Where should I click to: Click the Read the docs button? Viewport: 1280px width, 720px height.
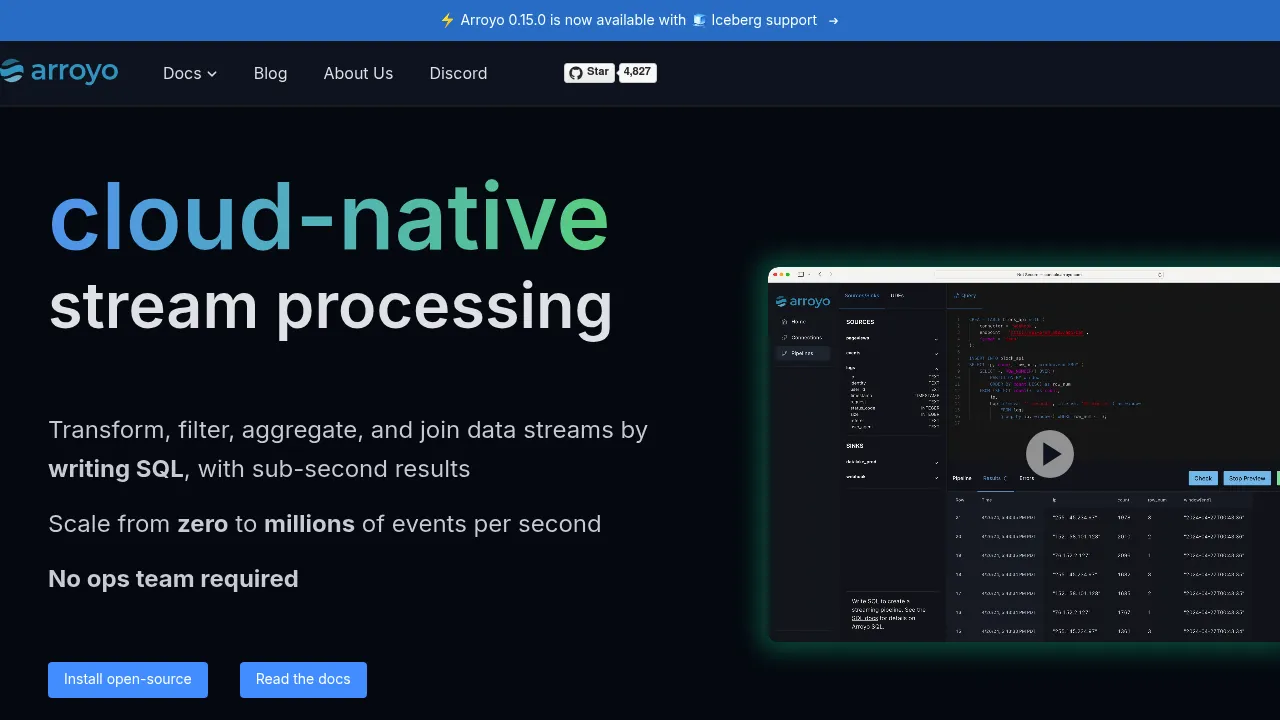[x=303, y=680]
